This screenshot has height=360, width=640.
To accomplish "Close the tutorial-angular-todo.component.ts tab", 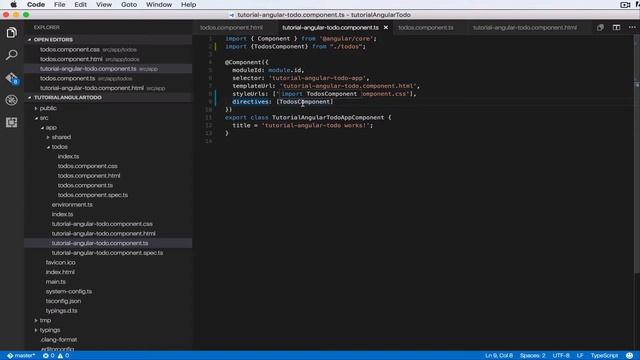I will (386, 27).
